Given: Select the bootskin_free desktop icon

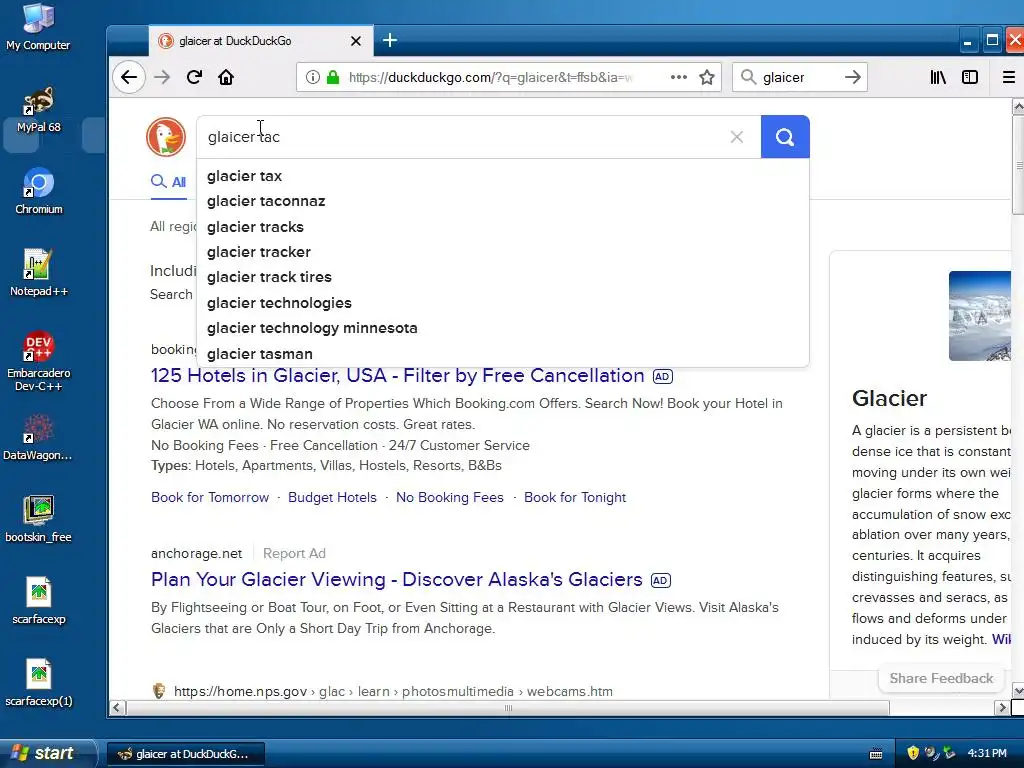Looking at the screenshot, I should point(39,519).
